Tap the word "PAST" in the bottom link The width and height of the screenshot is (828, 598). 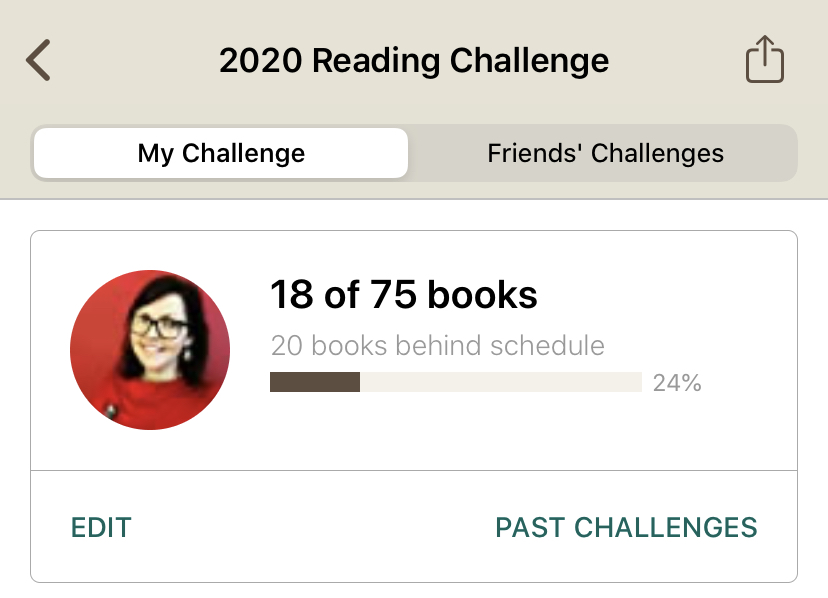[x=527, y=527]
